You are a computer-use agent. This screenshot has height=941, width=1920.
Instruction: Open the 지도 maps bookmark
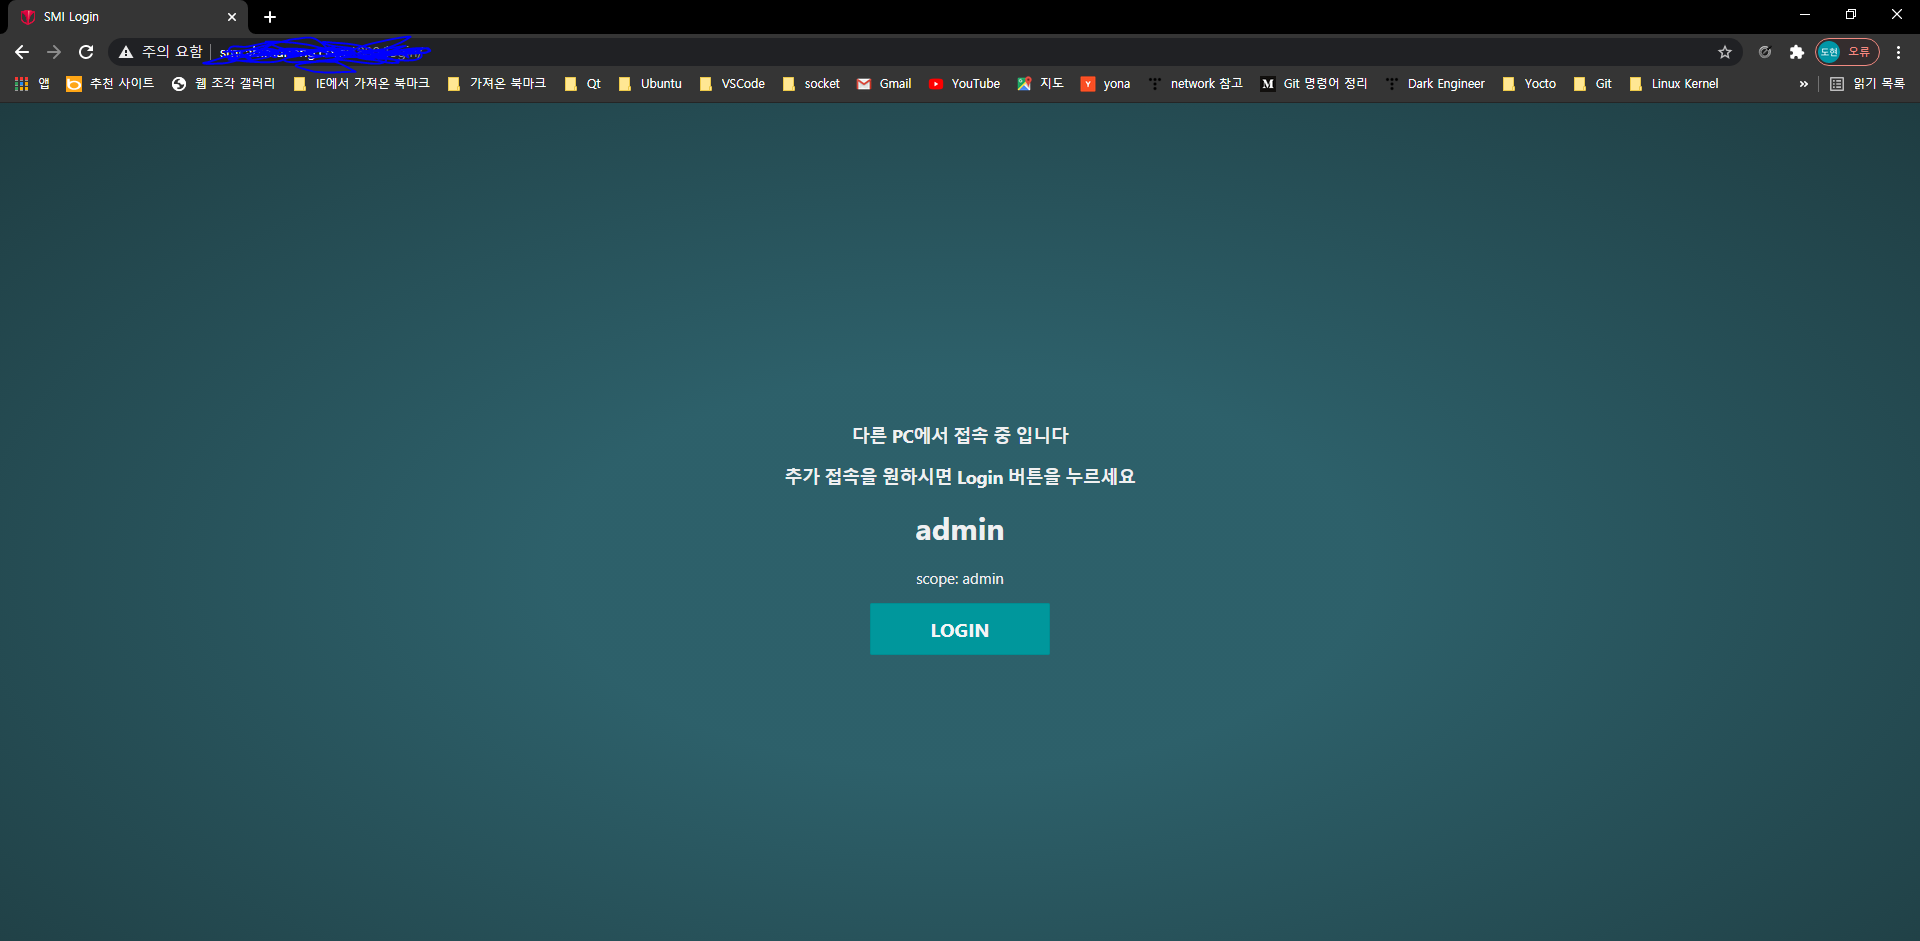[1040, 84]
